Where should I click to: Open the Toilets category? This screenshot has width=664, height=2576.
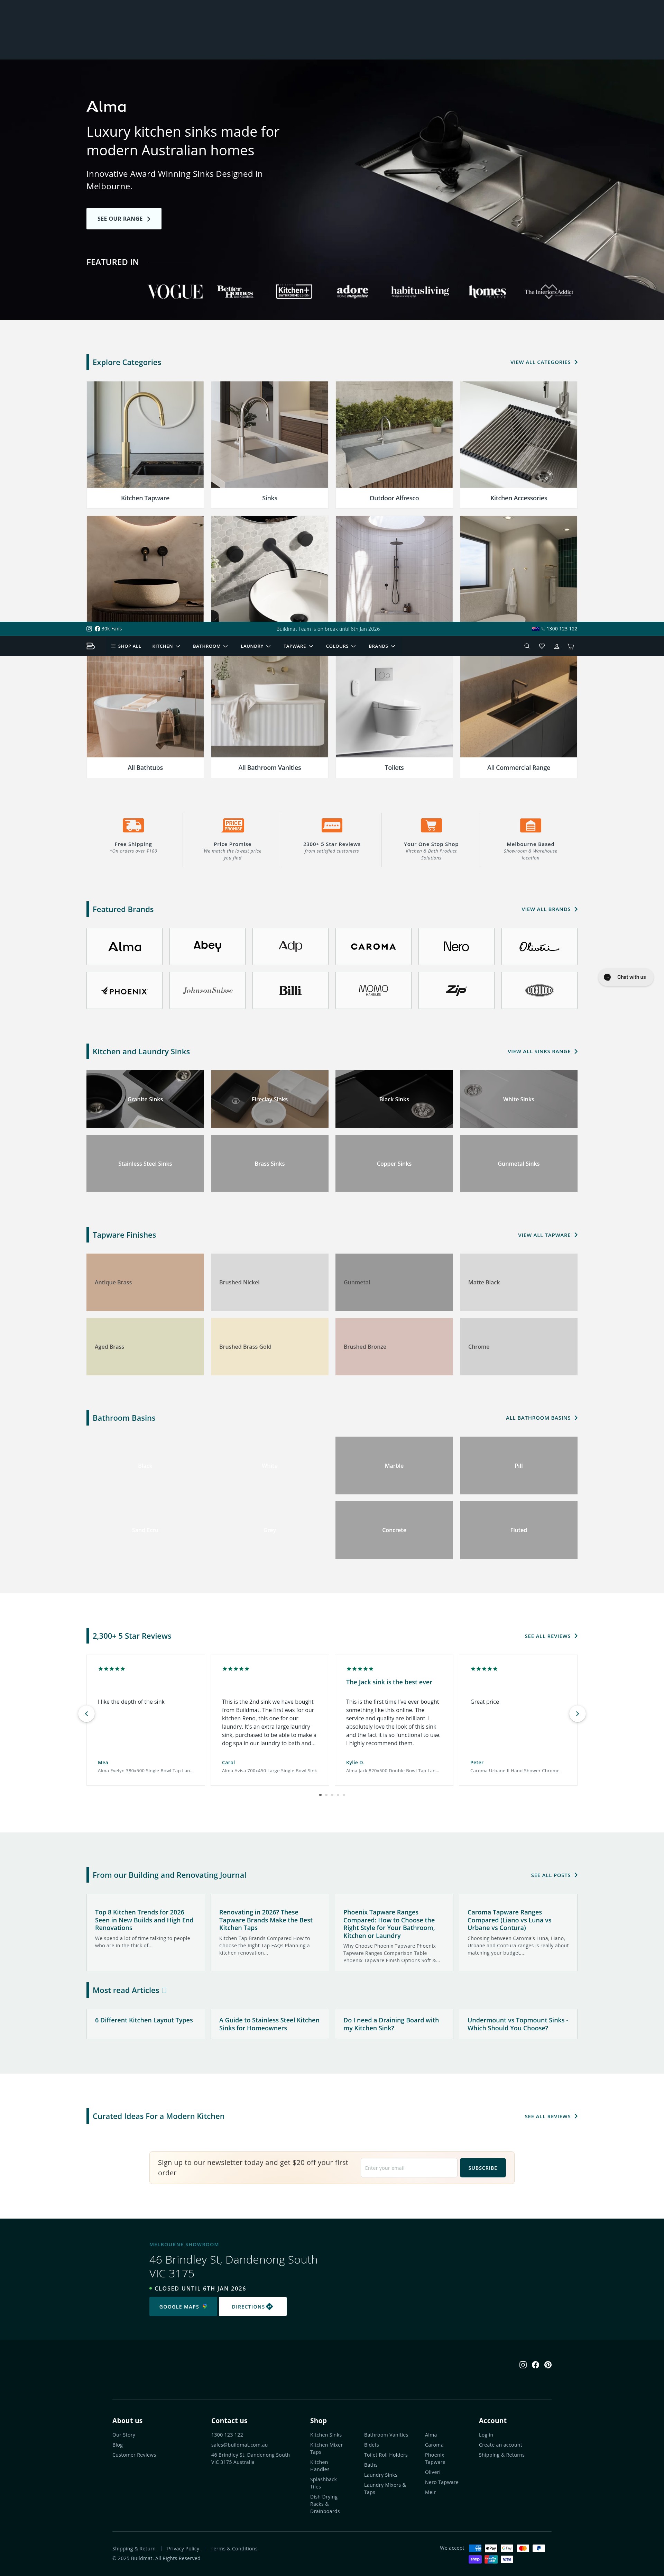394,717
